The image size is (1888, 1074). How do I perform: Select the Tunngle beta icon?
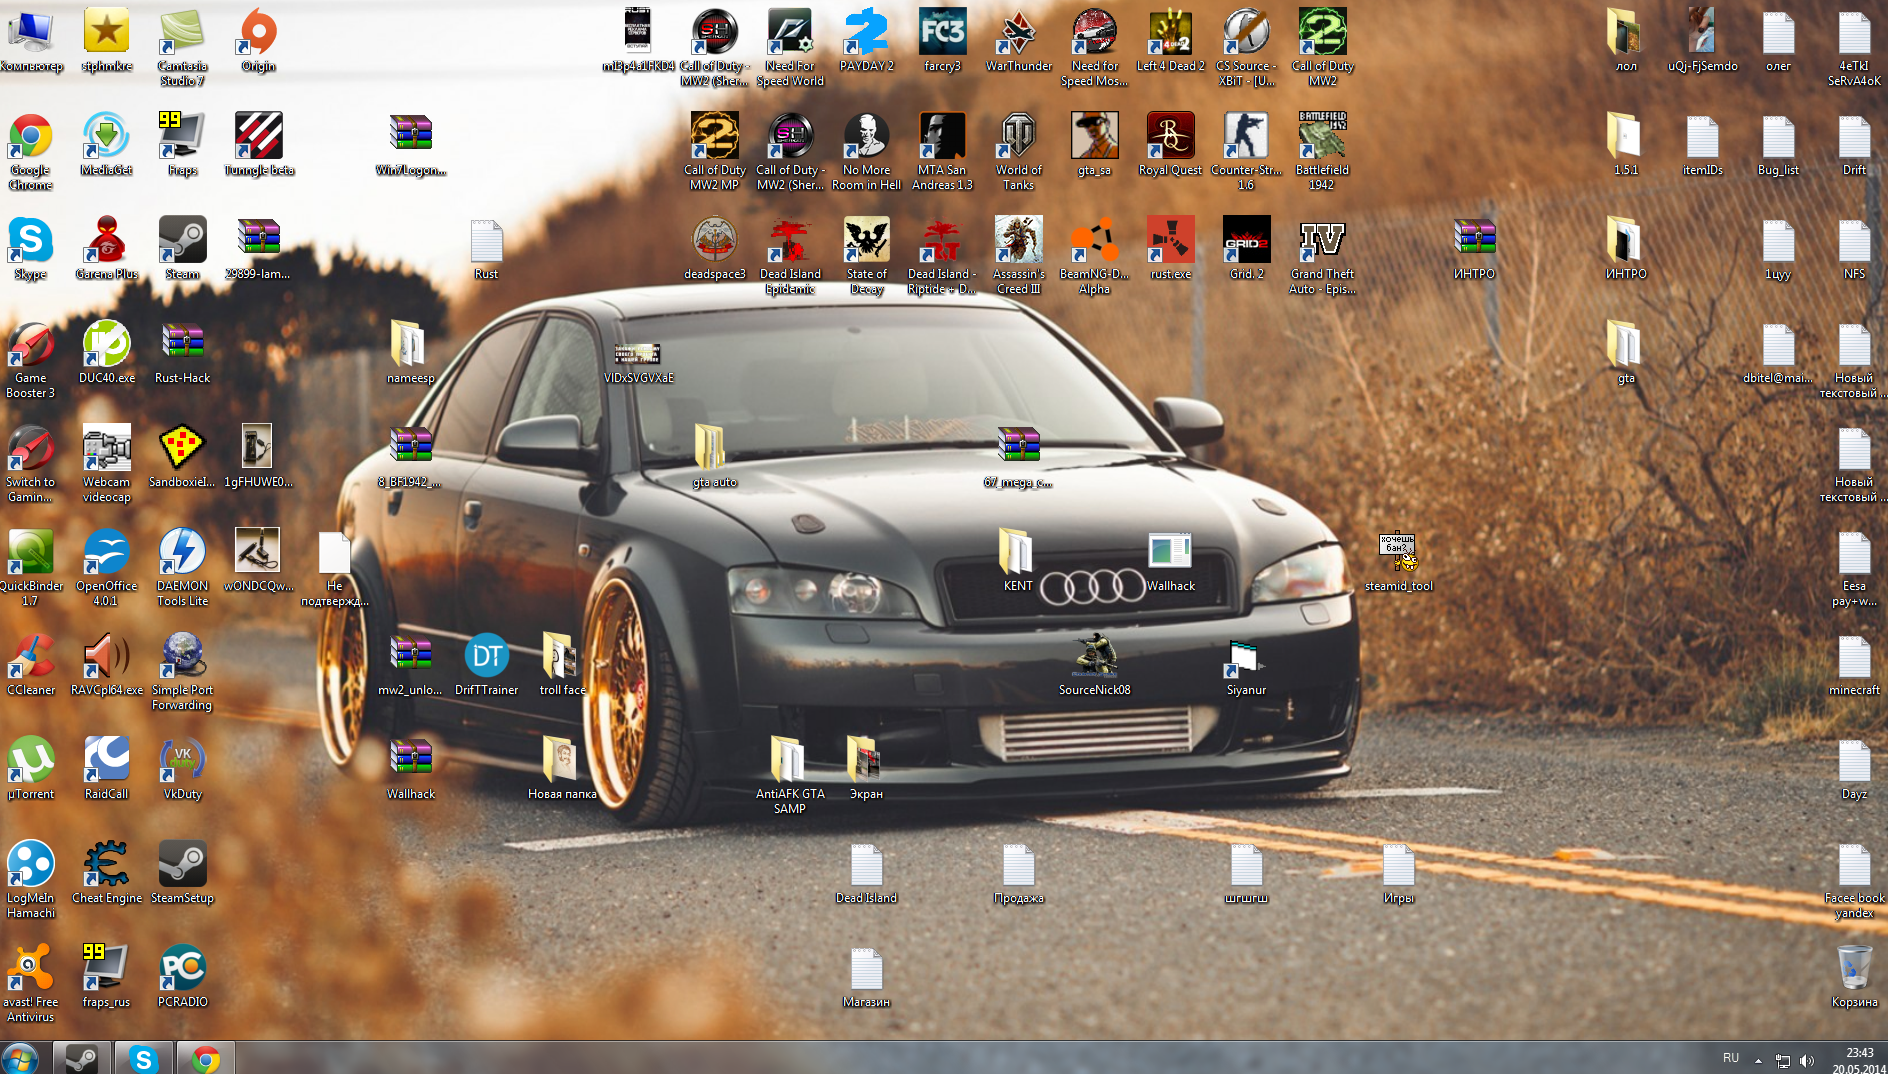pyautogui.click(x=259, y=144)
